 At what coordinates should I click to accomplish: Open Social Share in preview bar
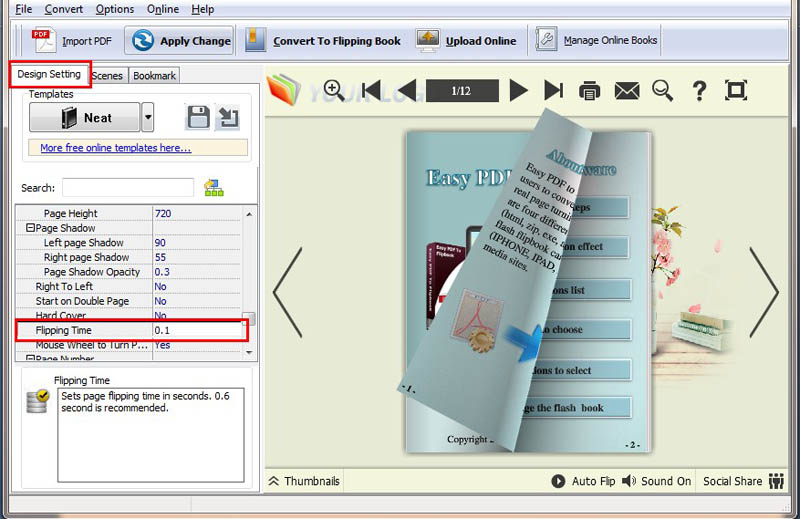click(743, 481)
